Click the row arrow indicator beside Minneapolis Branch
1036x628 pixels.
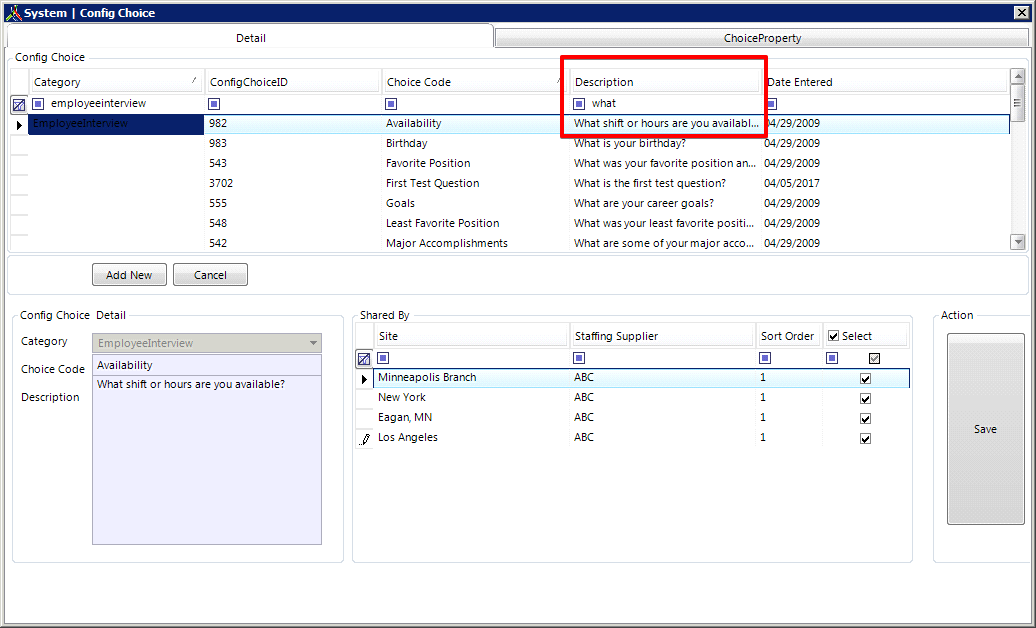point(364,379)
